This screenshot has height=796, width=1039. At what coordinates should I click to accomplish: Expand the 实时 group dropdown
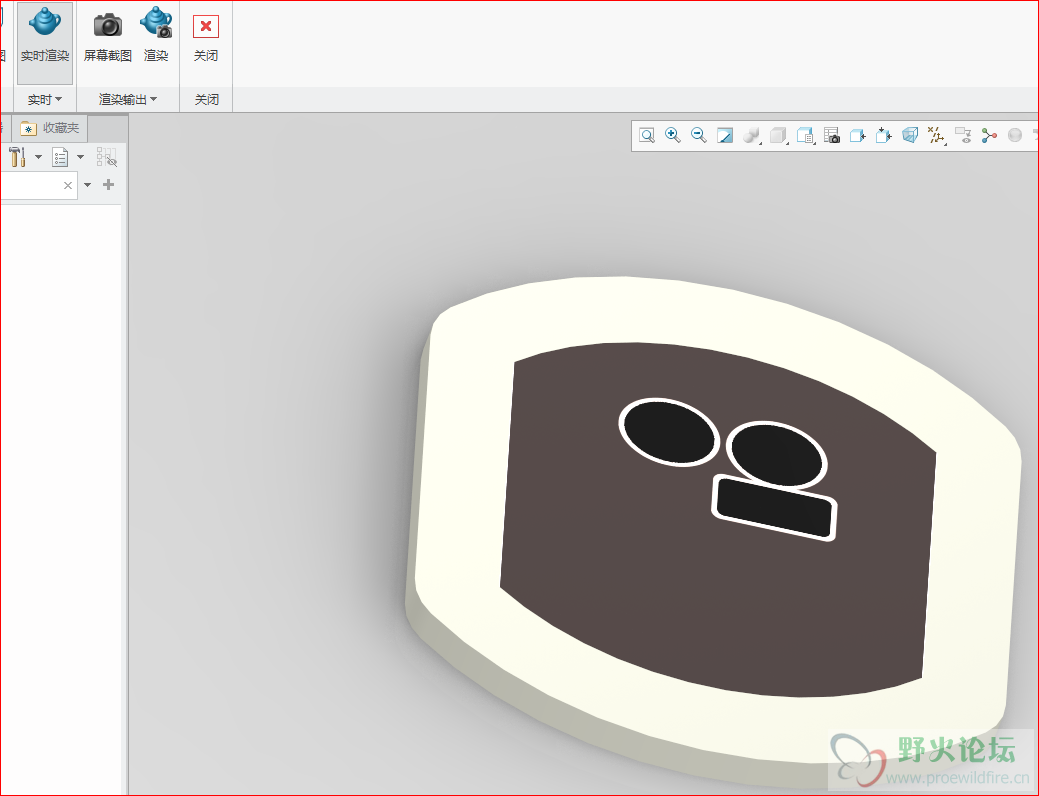[44, 99]
